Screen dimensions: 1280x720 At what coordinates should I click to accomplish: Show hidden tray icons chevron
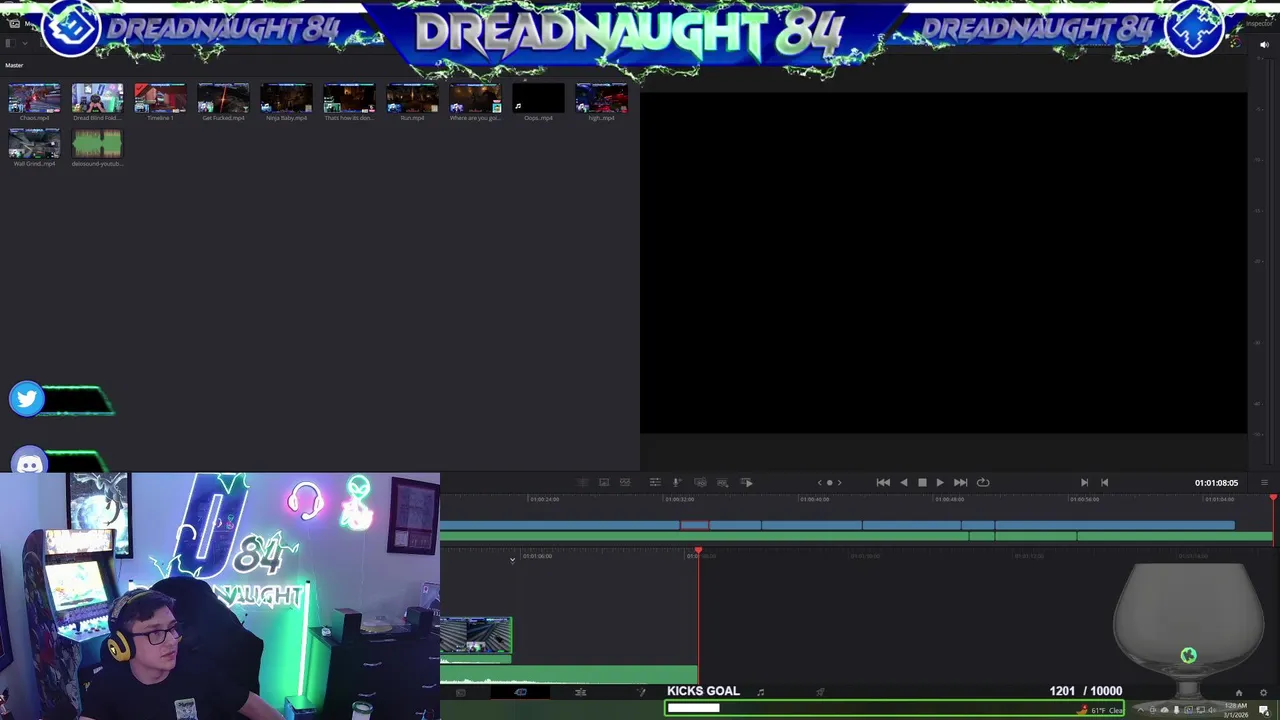[1140, 710]
